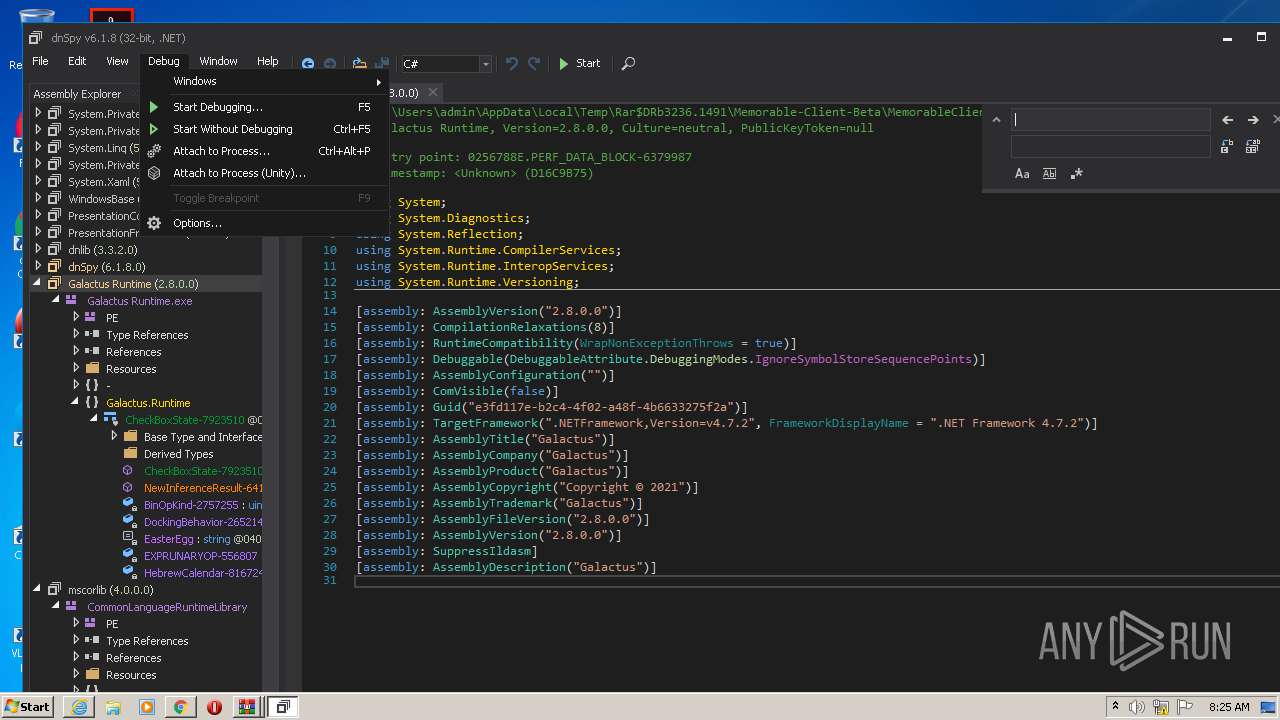
Task: Toggle Use Regular Expressions option
Action: 1076,173
